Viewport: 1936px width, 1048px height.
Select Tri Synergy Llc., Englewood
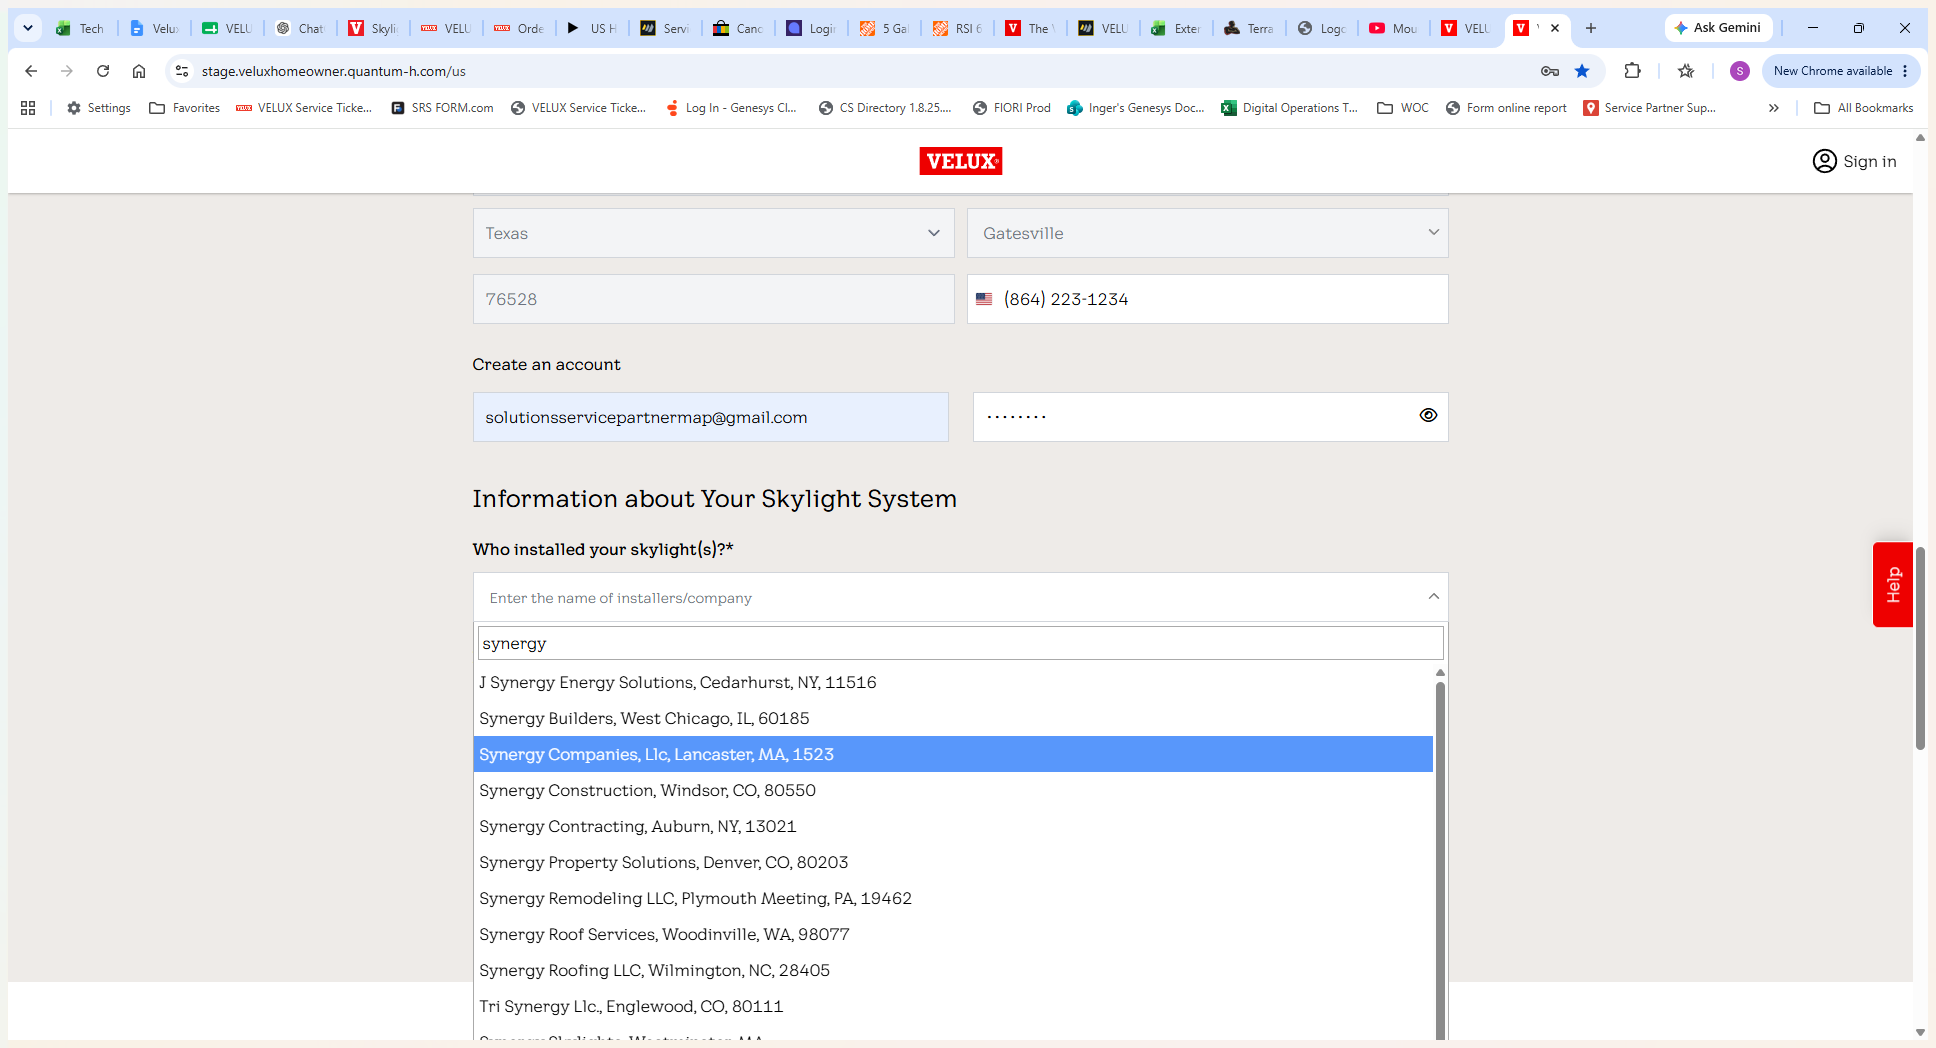pyautogui.click(x=953, y=1006)
